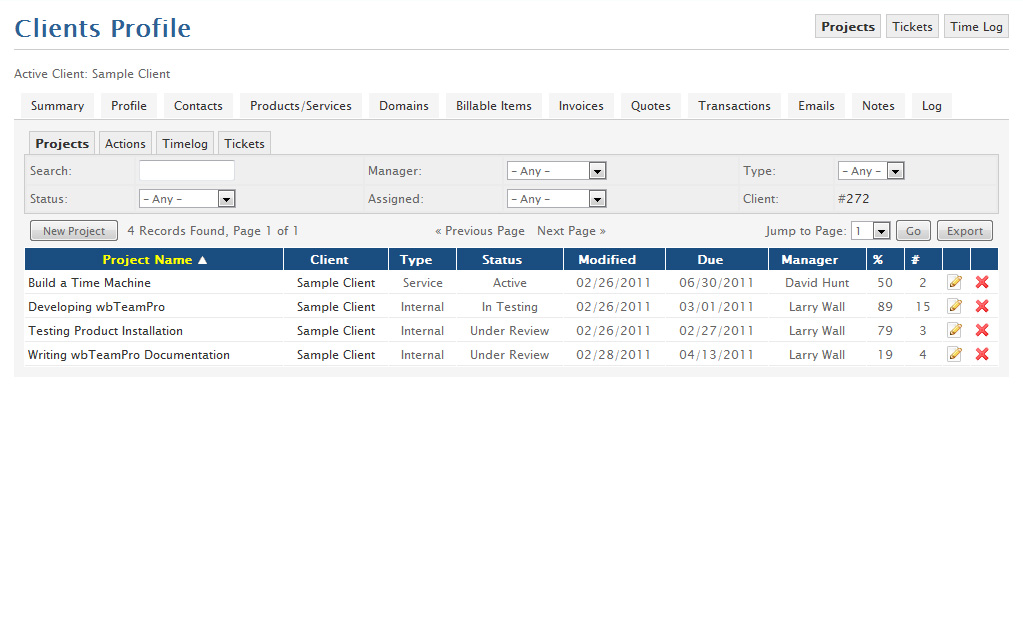Edit the Developing wbTeamPro project row

pyautogui.click(x=954, y=307)
